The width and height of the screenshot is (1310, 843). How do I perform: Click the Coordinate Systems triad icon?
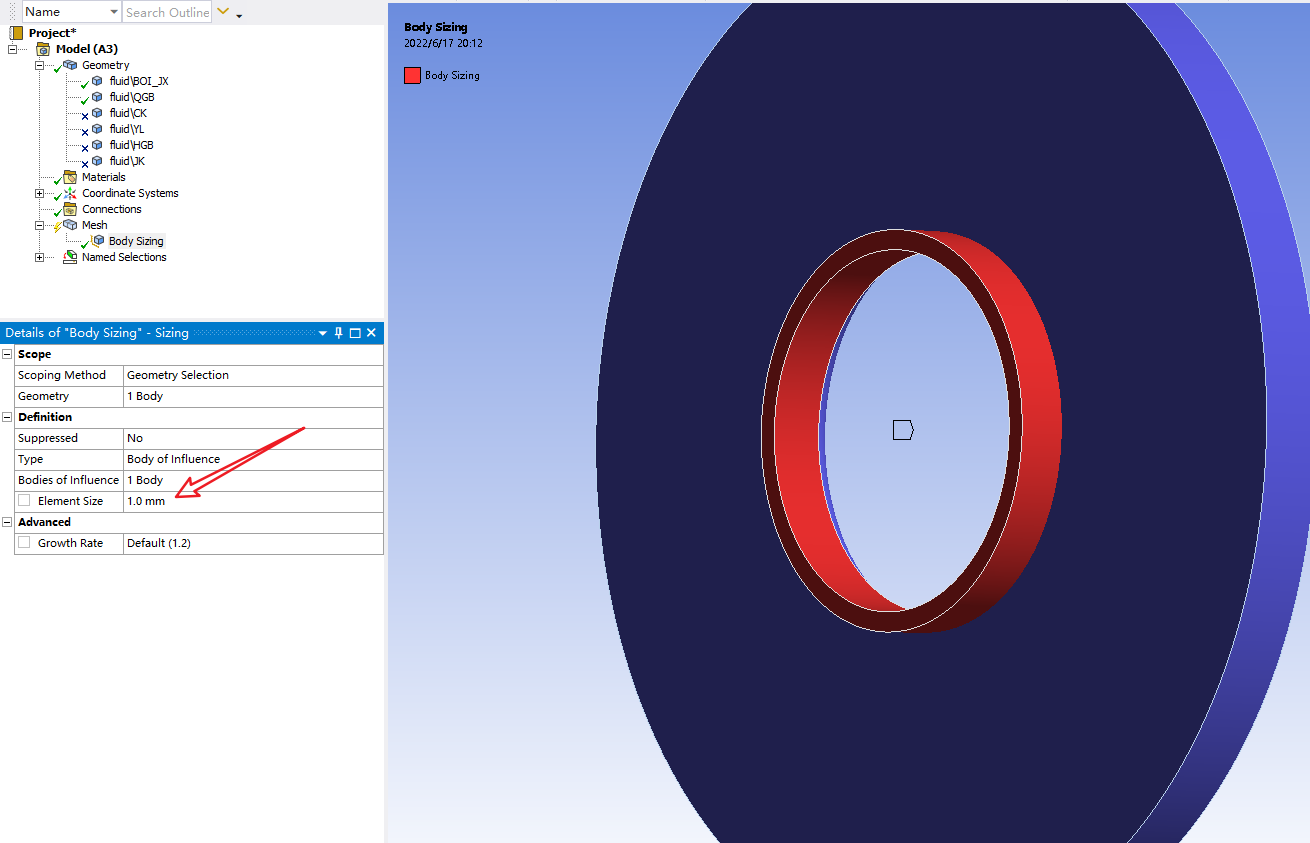tap(70, 193)
